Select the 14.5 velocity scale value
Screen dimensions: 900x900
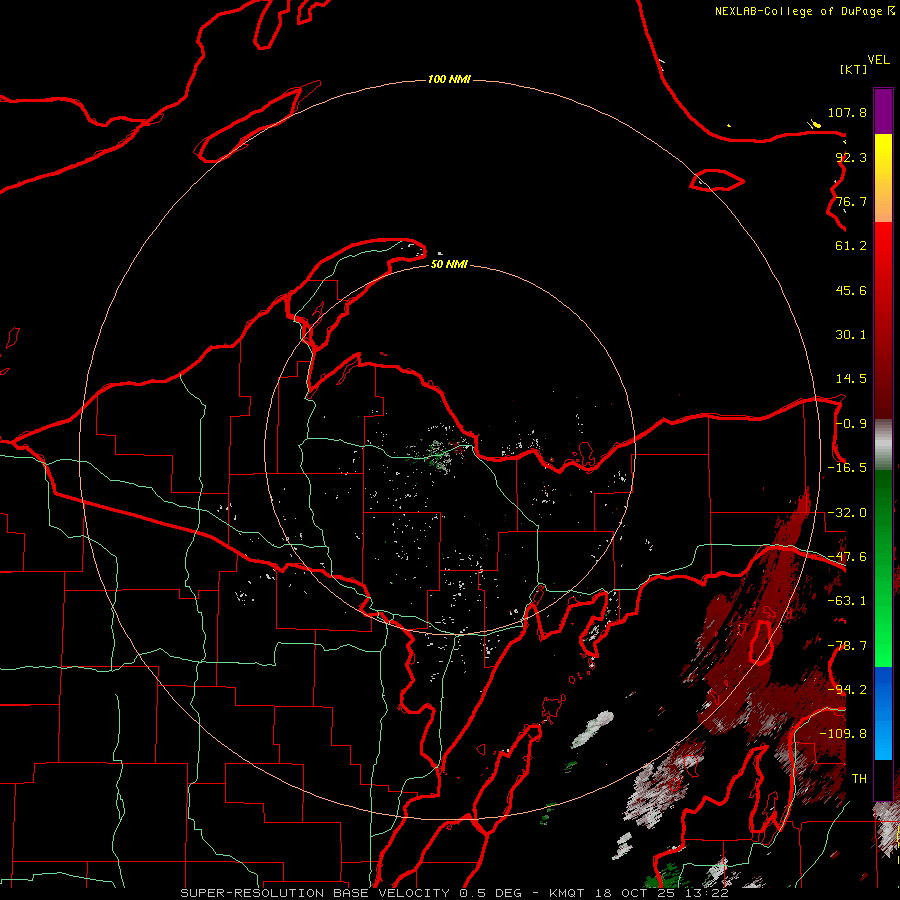(851, 379)
